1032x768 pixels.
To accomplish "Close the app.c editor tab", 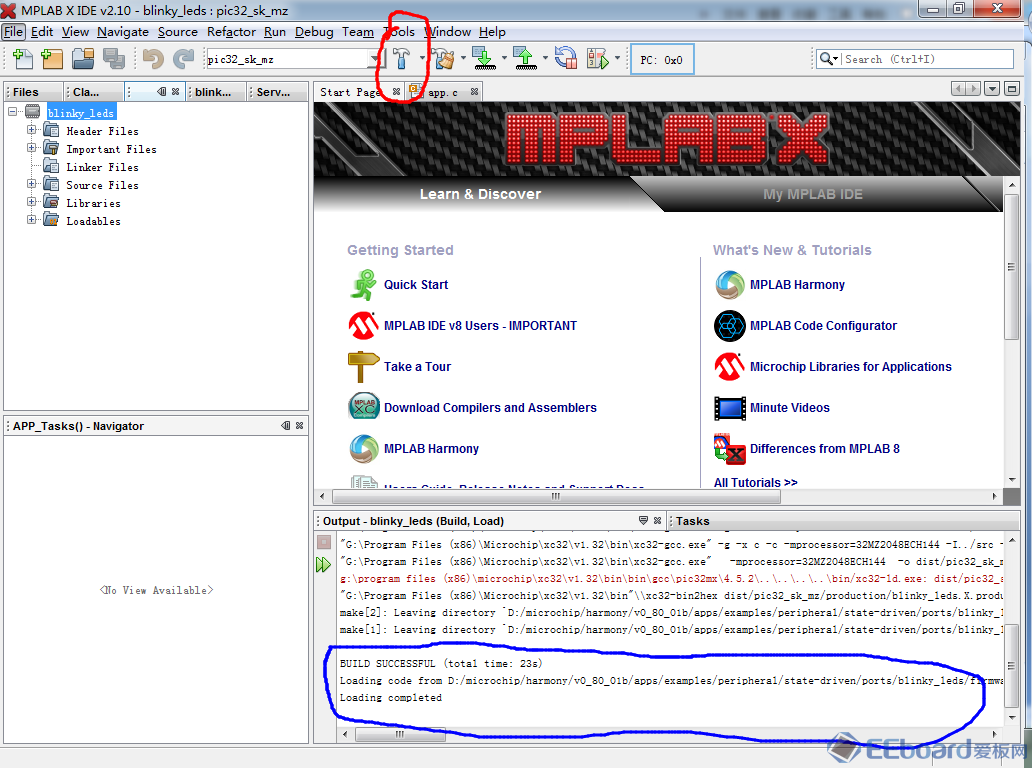I will 474,92.
